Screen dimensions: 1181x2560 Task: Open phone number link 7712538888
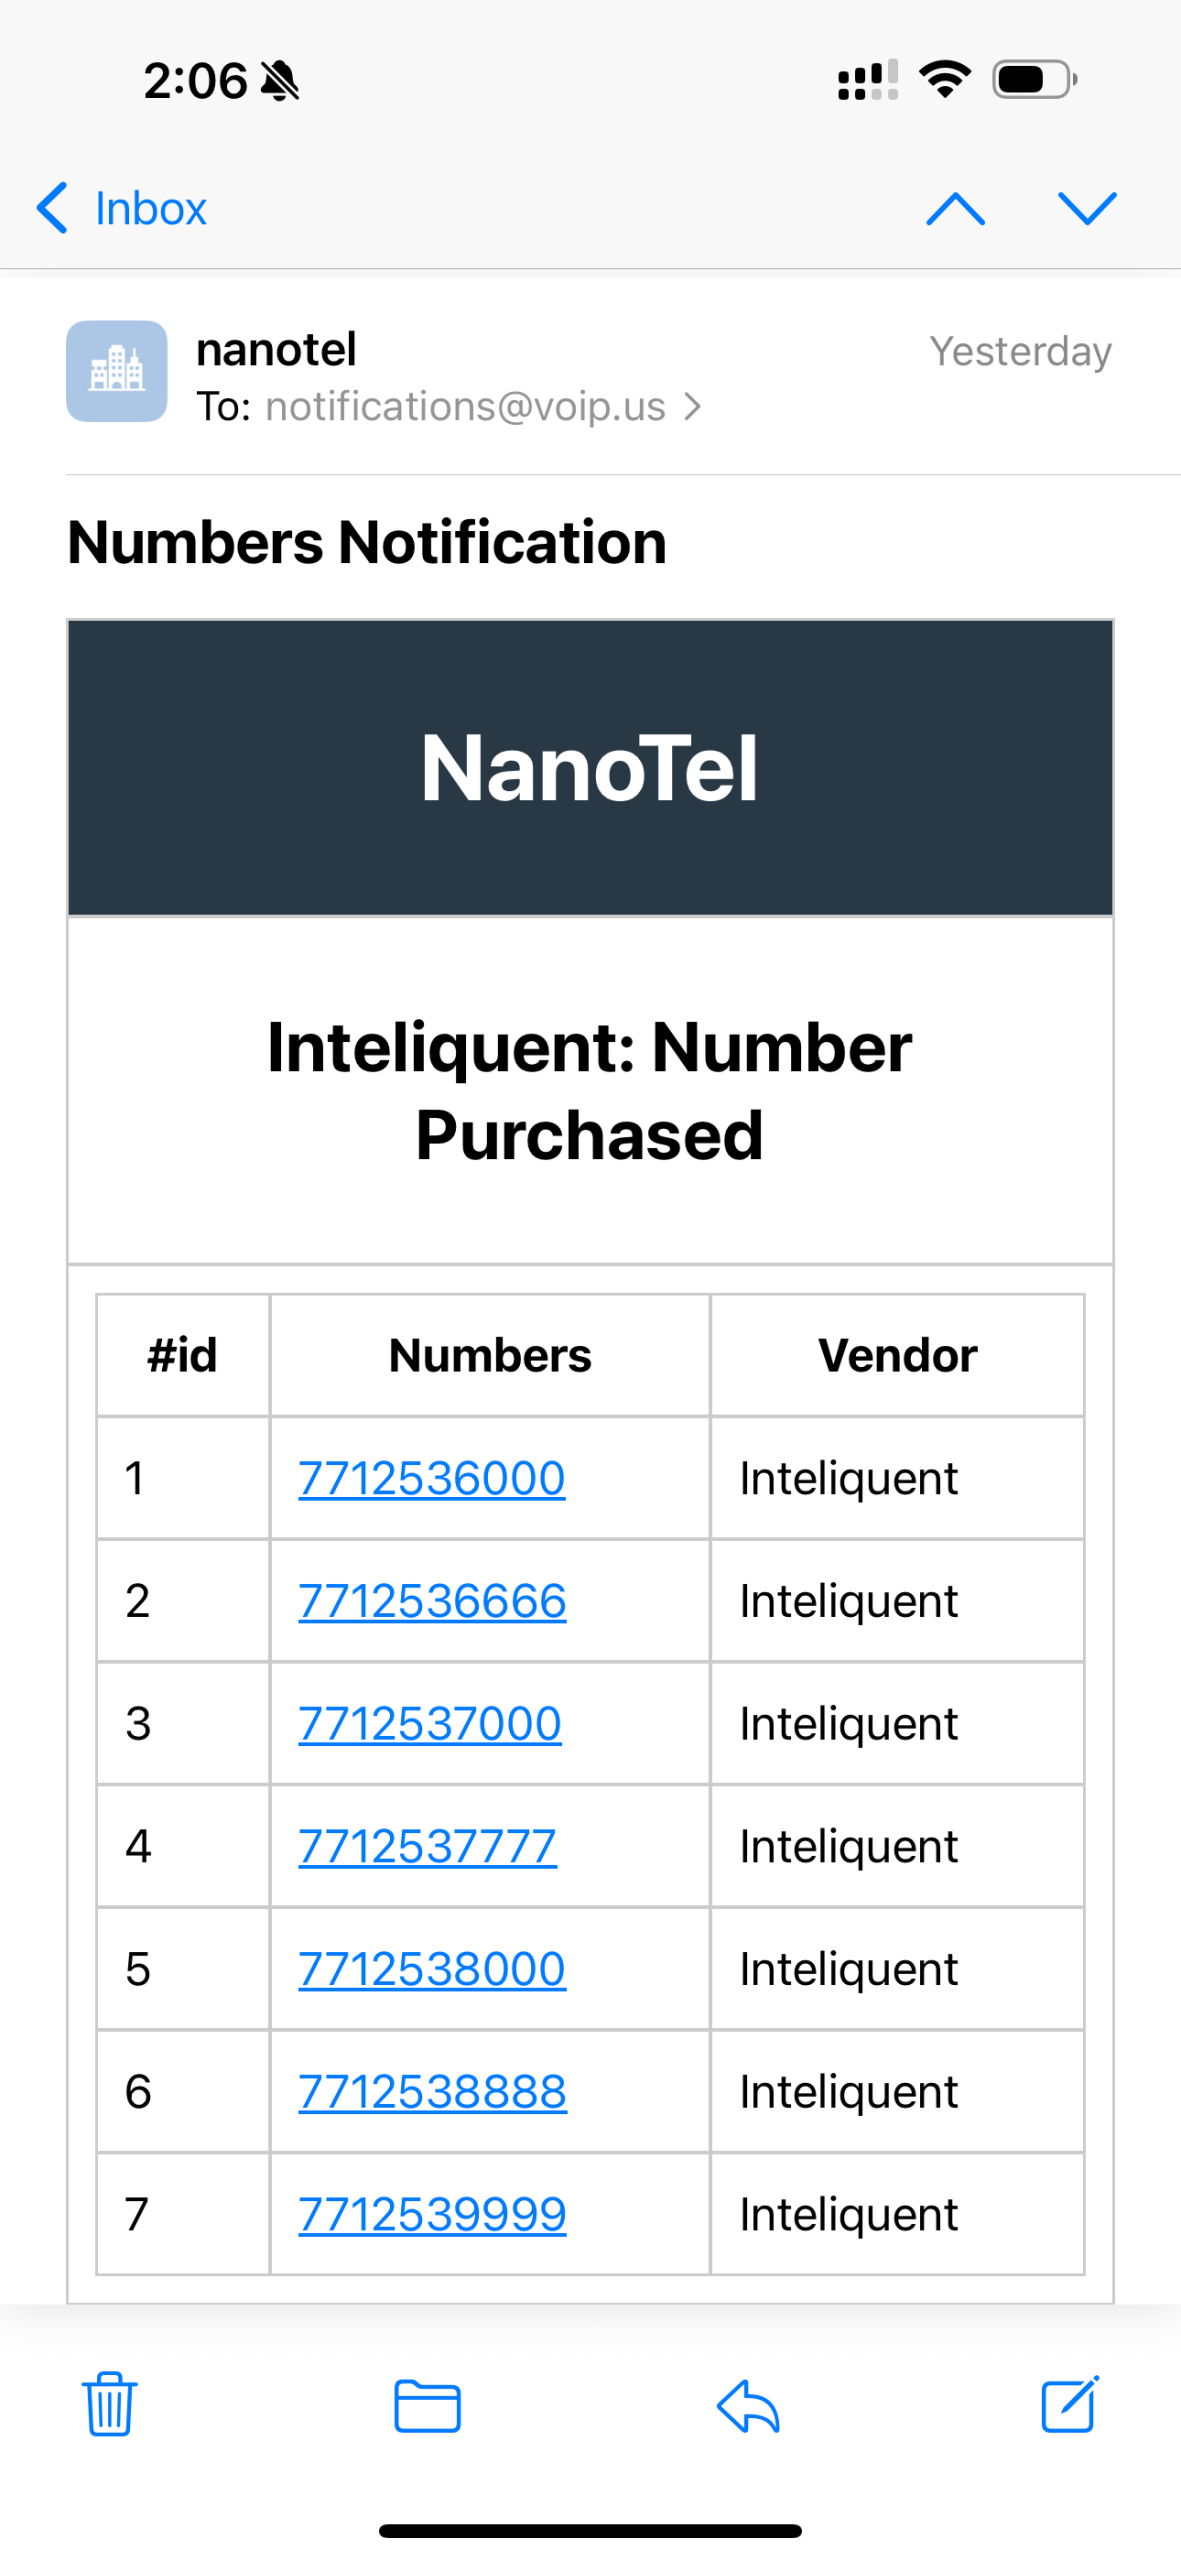(x=432, y=2091)
